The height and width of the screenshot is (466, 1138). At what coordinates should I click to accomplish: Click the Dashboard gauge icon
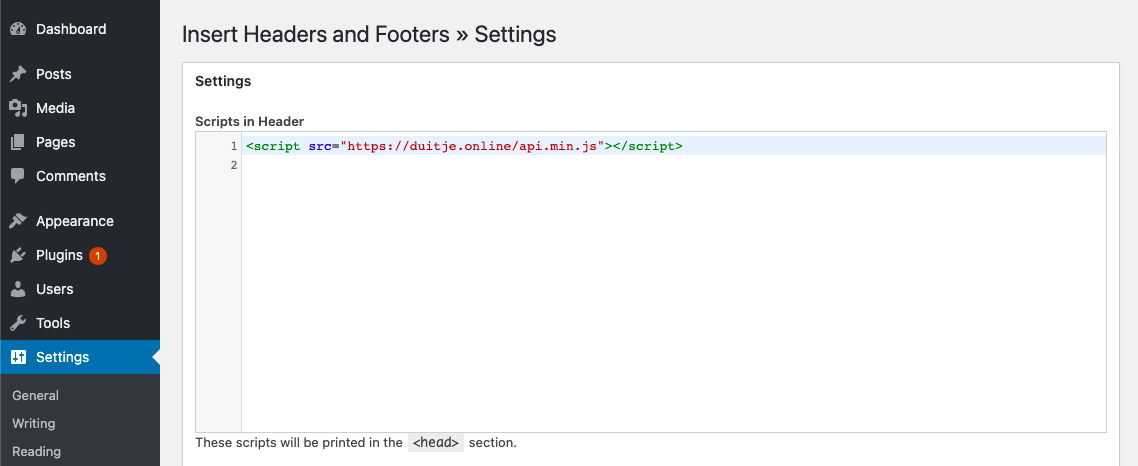tap(18, 30)
